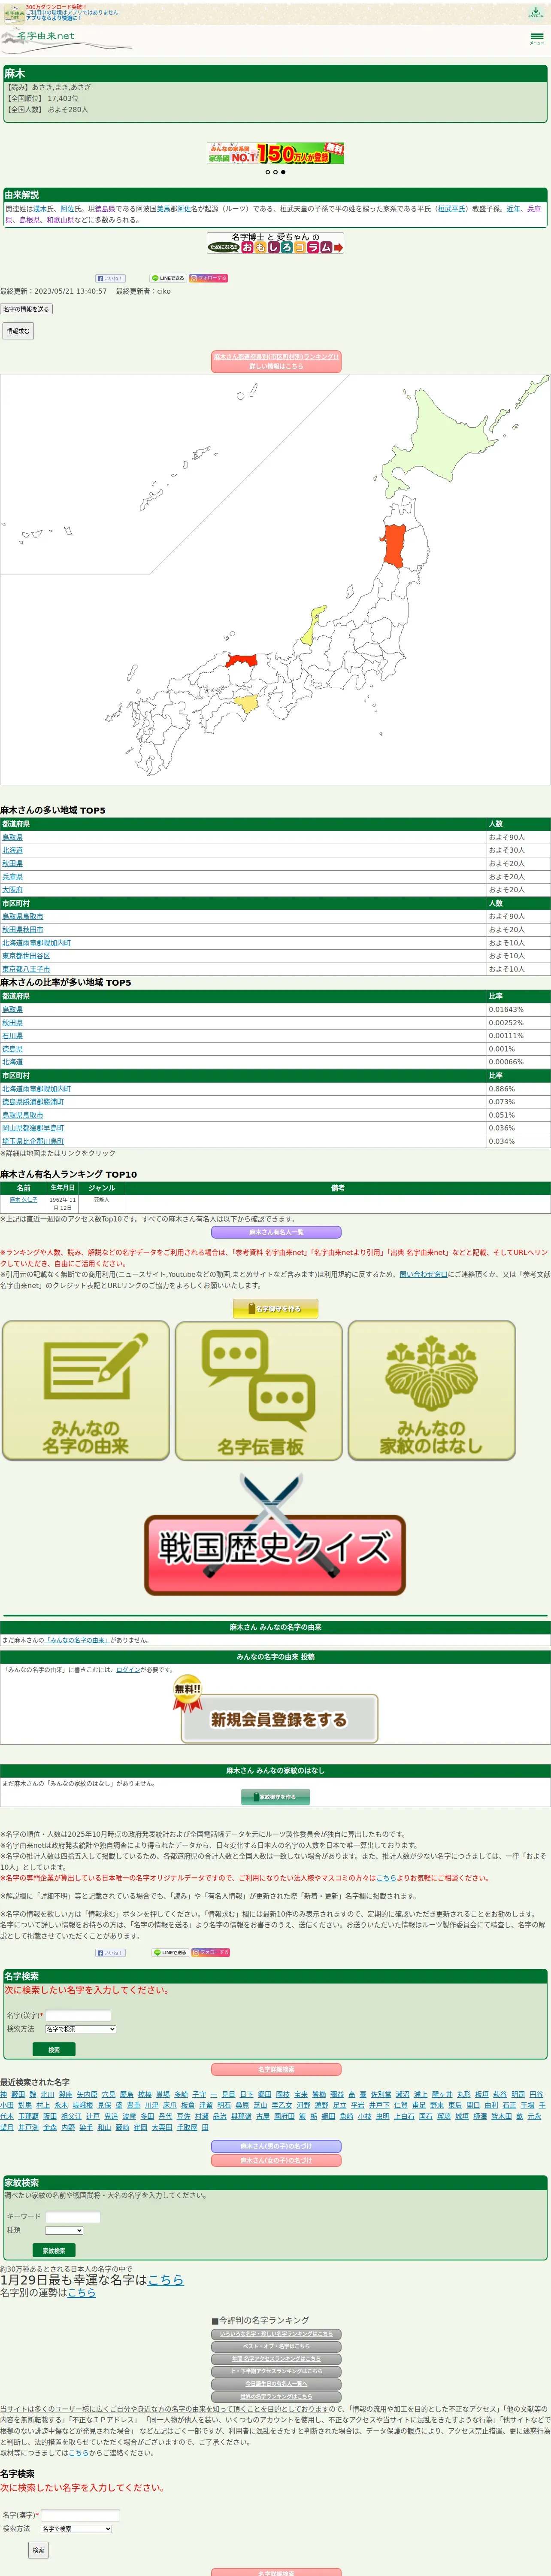
Task: Click the 情報求む button
Action: (x=18, y=330)
